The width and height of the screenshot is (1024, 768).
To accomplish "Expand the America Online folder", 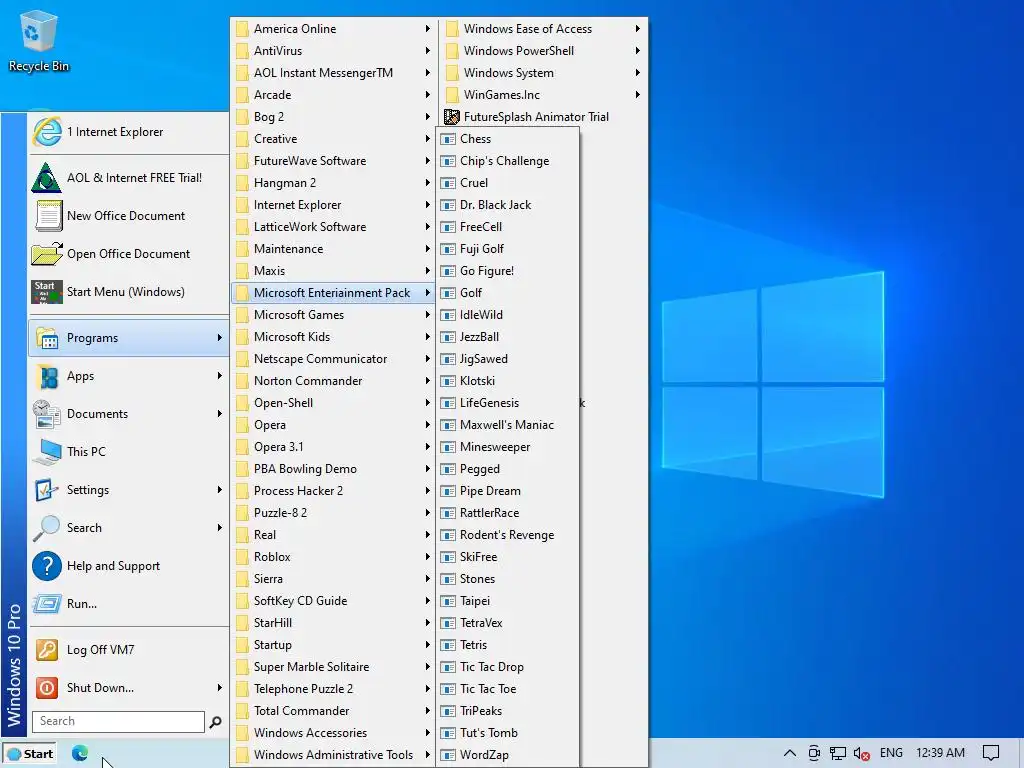I will click(333, 29).
